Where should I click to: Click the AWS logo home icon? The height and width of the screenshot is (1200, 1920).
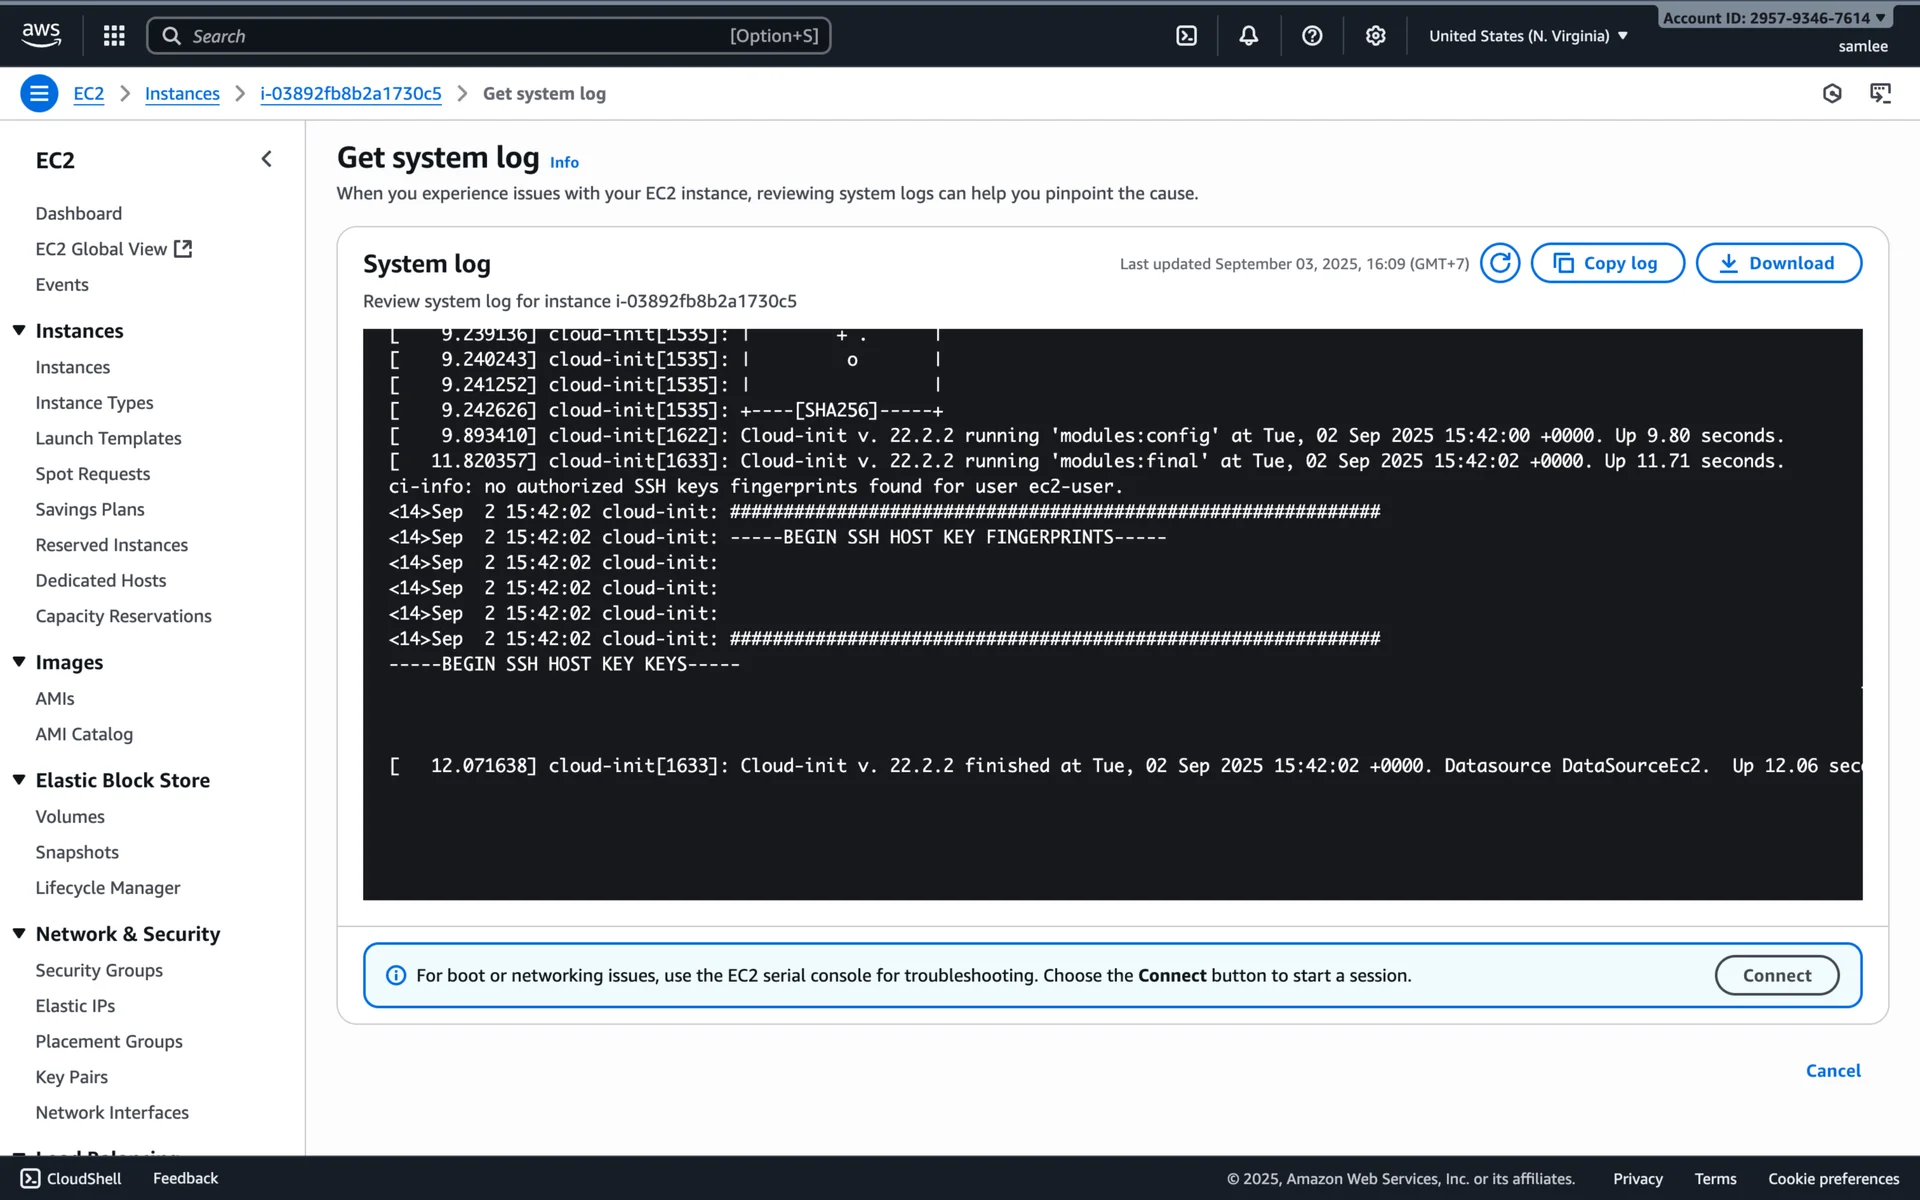(x=41, y=35)
